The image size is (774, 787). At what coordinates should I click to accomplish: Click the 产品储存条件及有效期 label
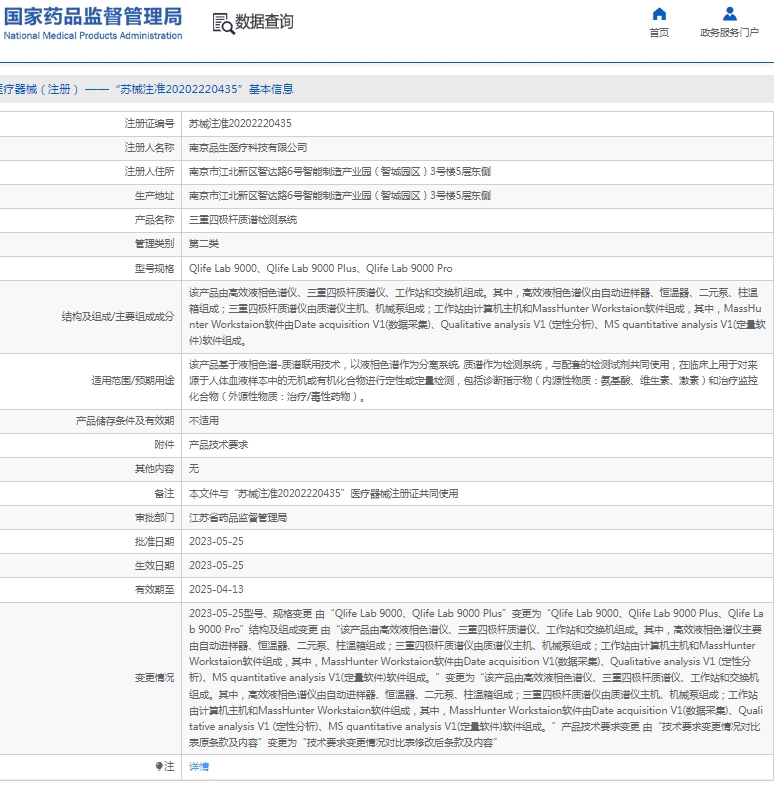(125, 421)
